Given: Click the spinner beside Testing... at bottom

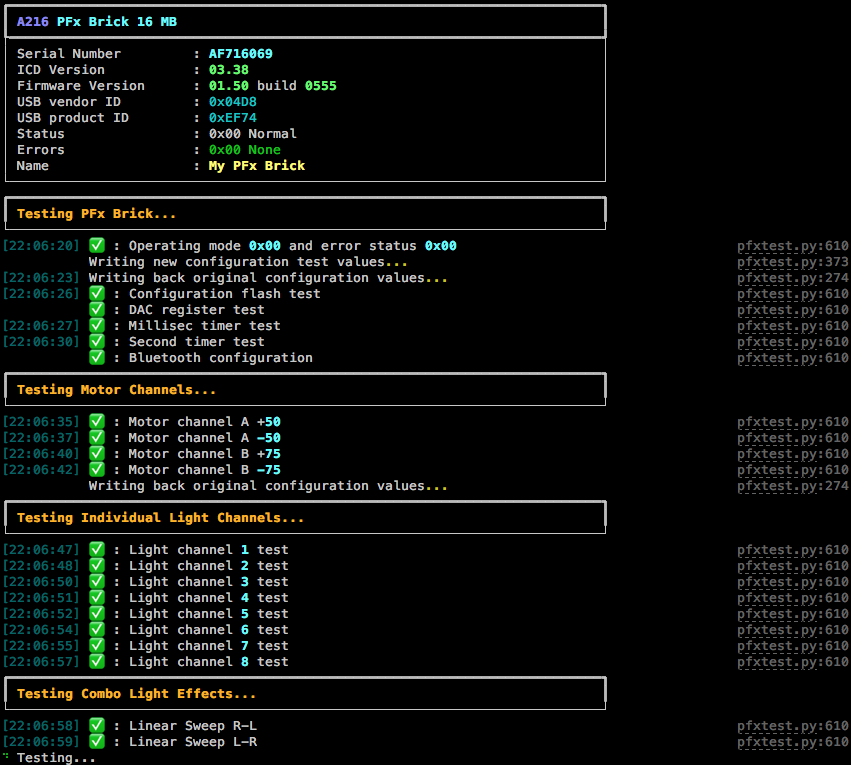Looking at the screenshot, I should pyautogui.click(x=6, y=756).
